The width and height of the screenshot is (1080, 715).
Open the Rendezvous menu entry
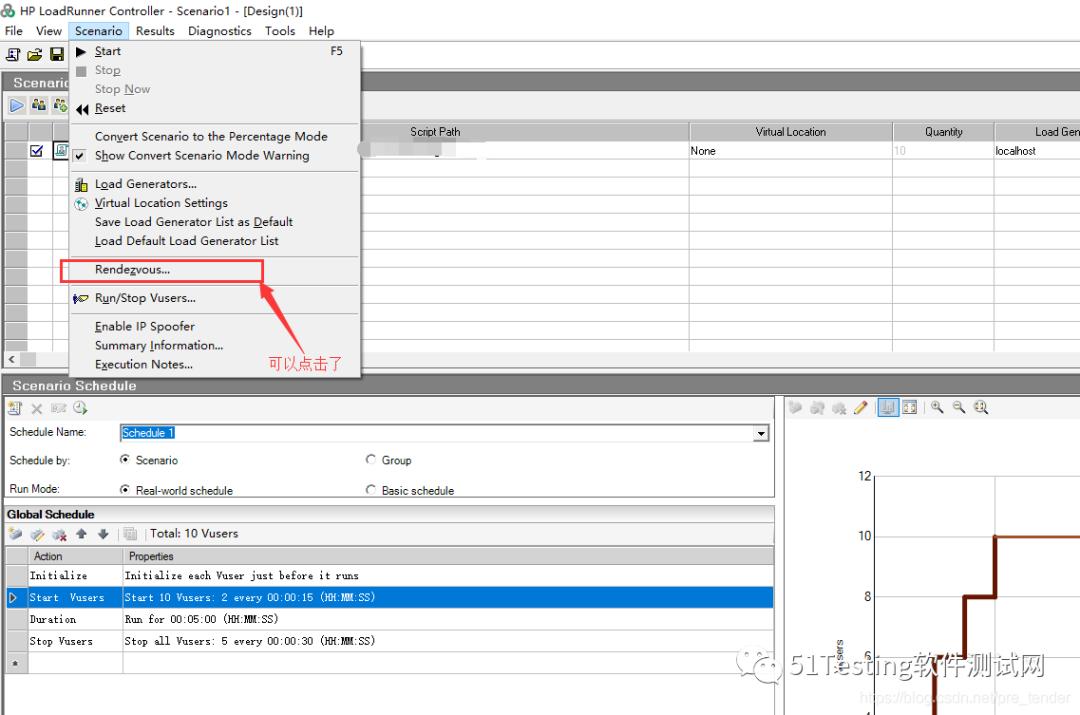(x=215, y=269)
